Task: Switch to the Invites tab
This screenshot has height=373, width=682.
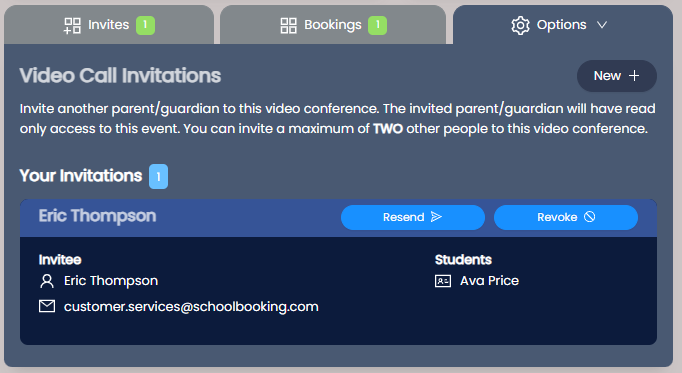Action: click(x=109, y=25)
